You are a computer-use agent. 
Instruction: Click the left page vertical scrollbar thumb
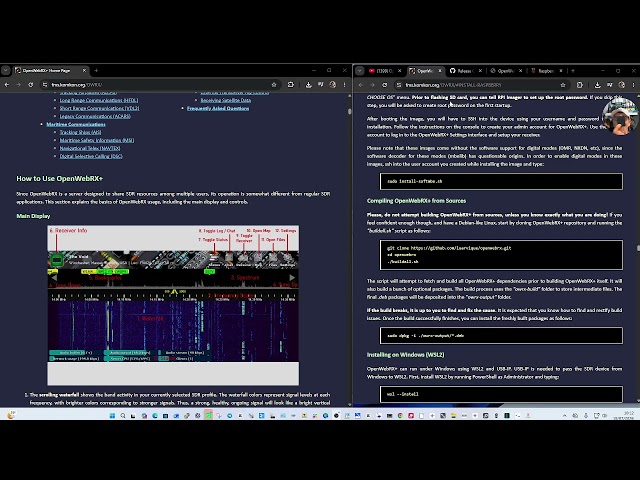349,111
